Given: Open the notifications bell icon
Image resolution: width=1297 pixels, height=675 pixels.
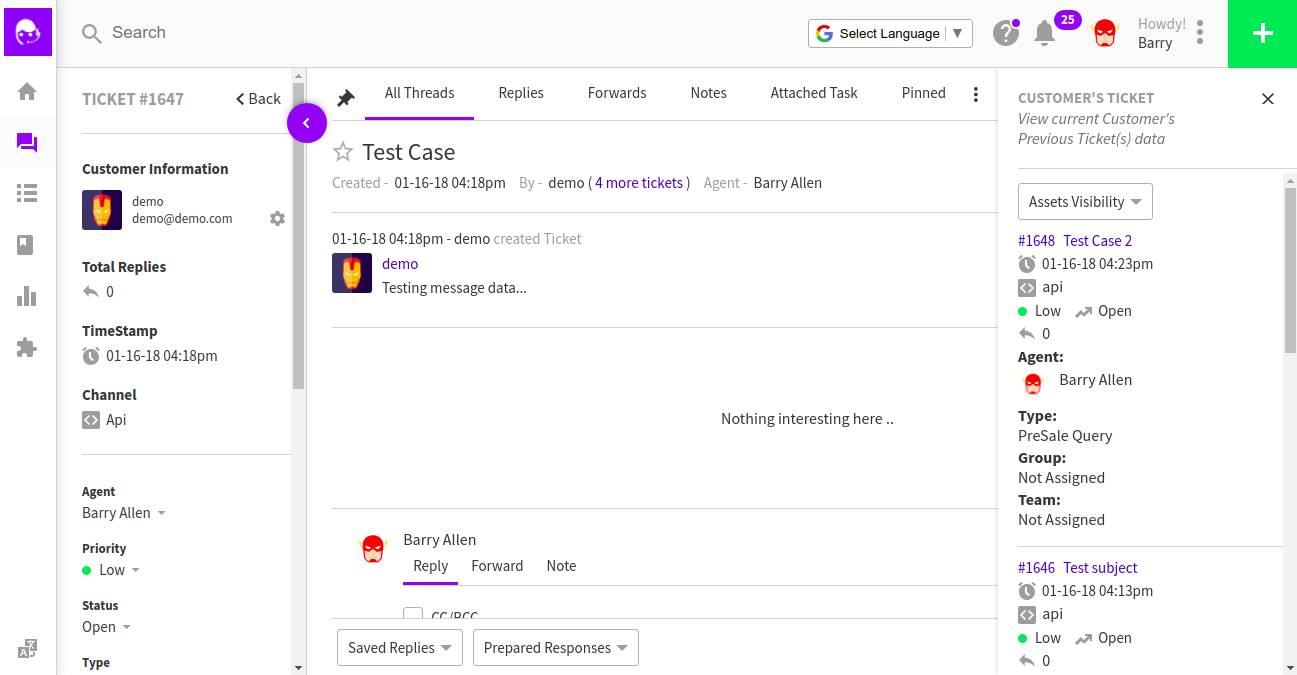Looking at the screenshot, I should coord(1044,33).
